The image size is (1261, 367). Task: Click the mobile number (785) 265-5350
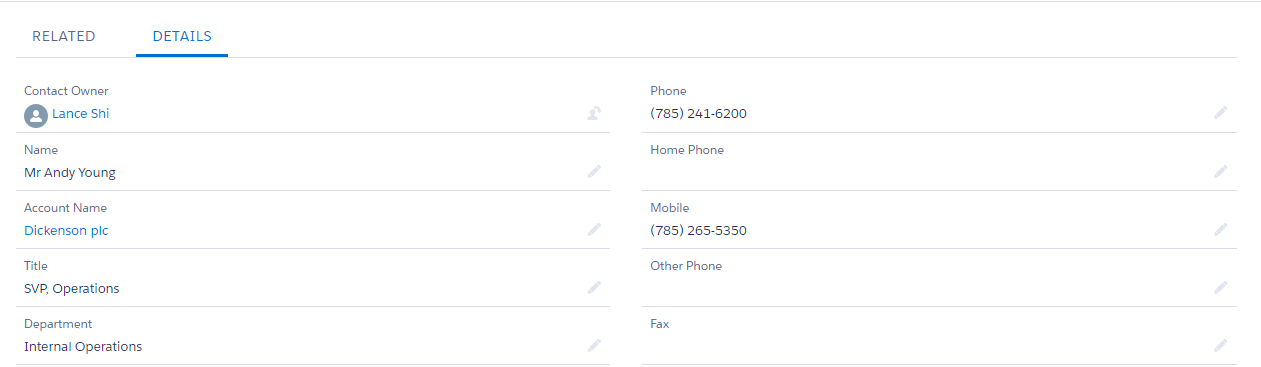(x=698, y=231)
